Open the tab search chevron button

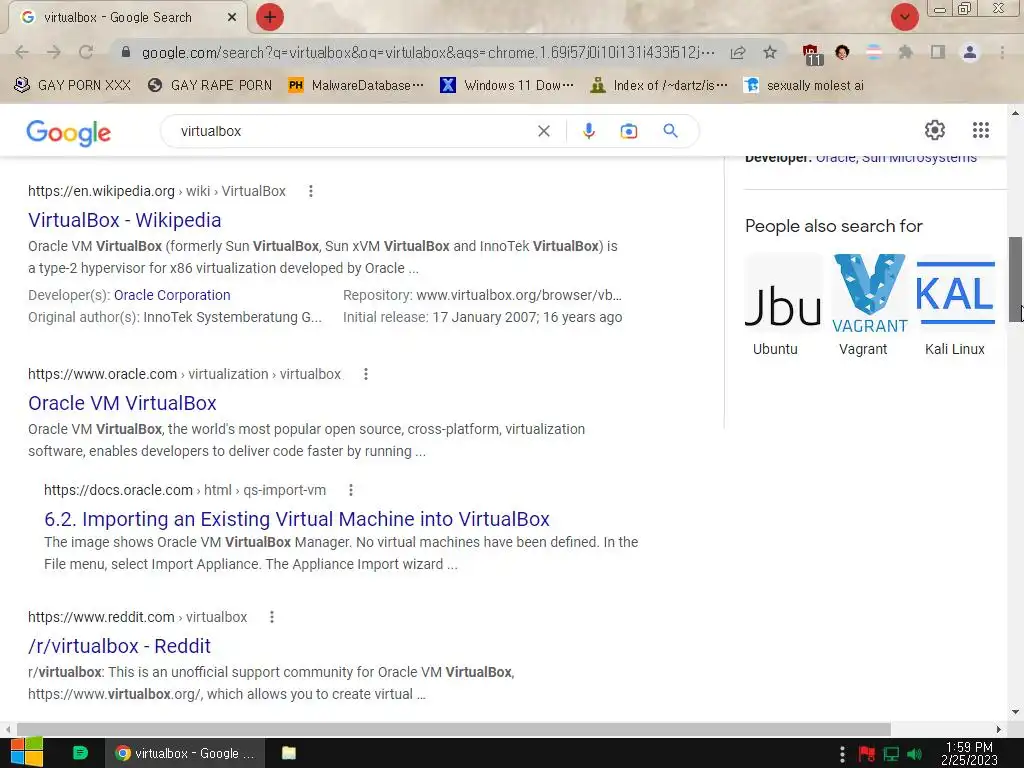pyautogui.click(x=904, y=17)
